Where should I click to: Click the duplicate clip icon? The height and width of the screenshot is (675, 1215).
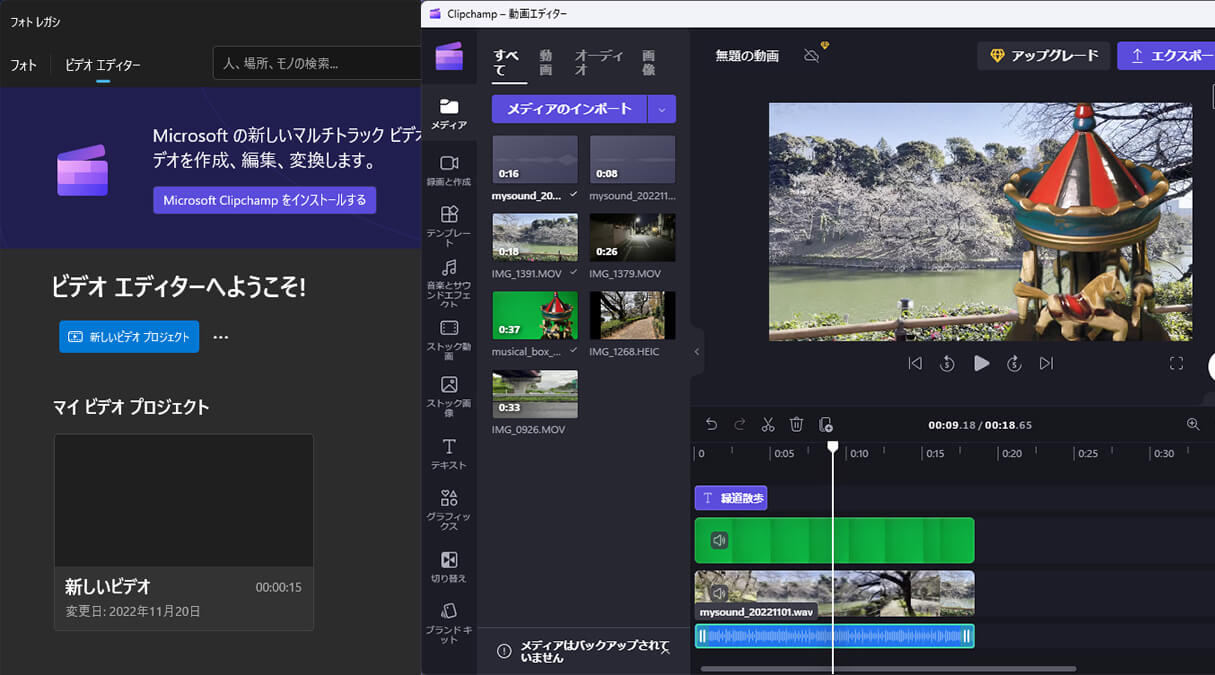(824, 424)
